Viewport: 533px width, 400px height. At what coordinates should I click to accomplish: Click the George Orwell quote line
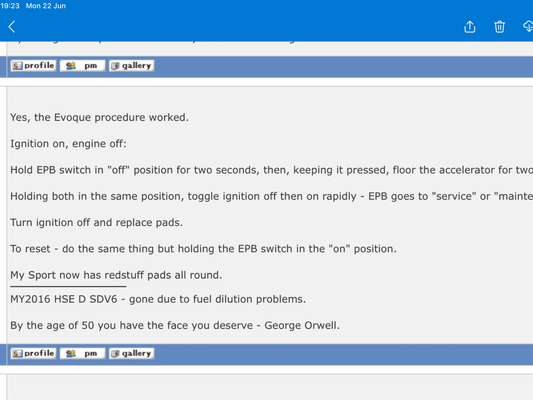pos(175,326)
